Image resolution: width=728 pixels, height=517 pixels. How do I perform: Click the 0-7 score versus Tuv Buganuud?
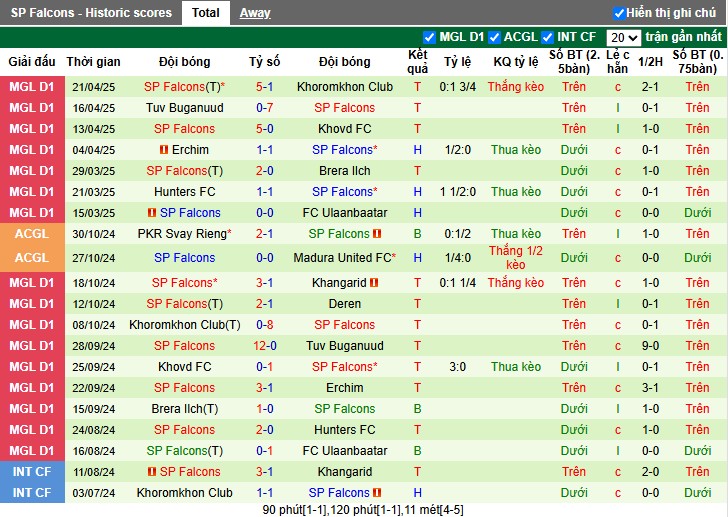[x=265, y=108]
